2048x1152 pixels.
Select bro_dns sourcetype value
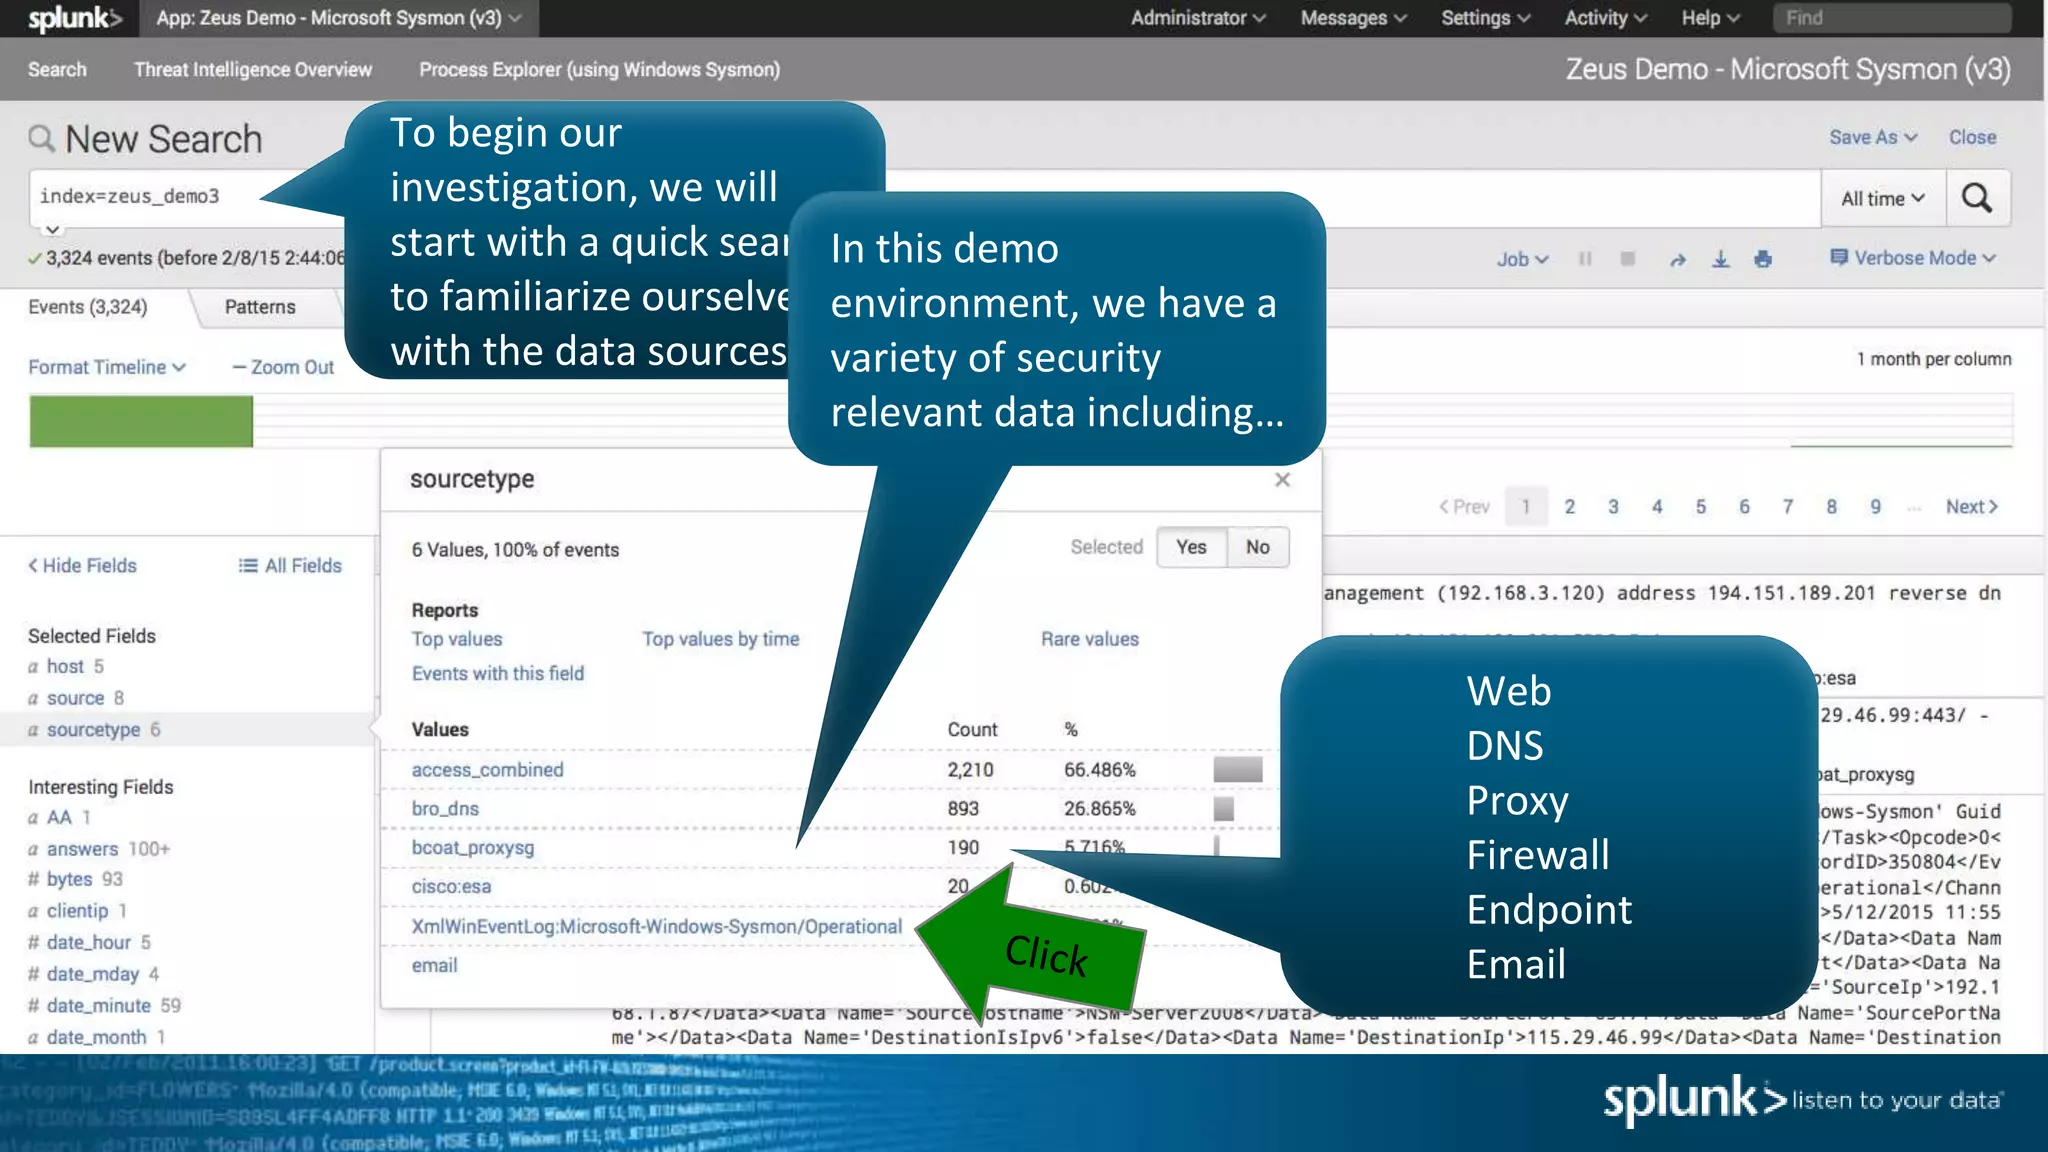(445, 809)
